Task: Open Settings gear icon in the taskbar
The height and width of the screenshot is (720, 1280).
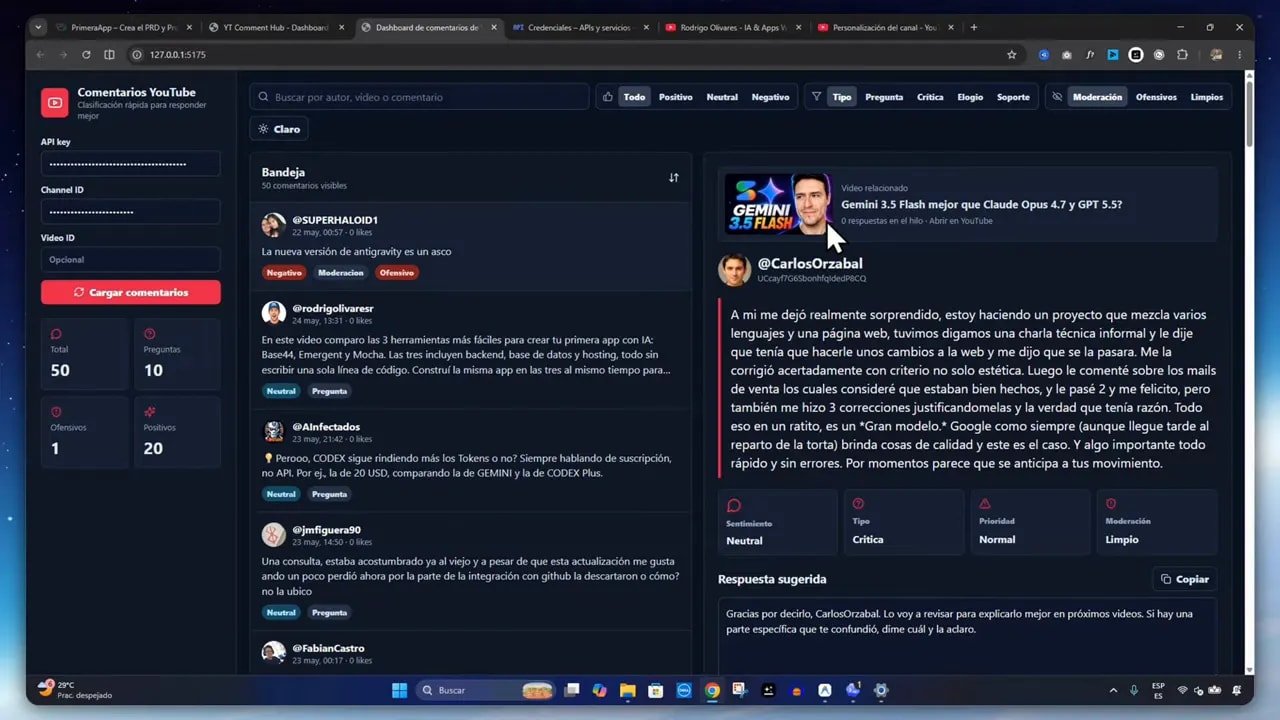Action: click(881, 690)
